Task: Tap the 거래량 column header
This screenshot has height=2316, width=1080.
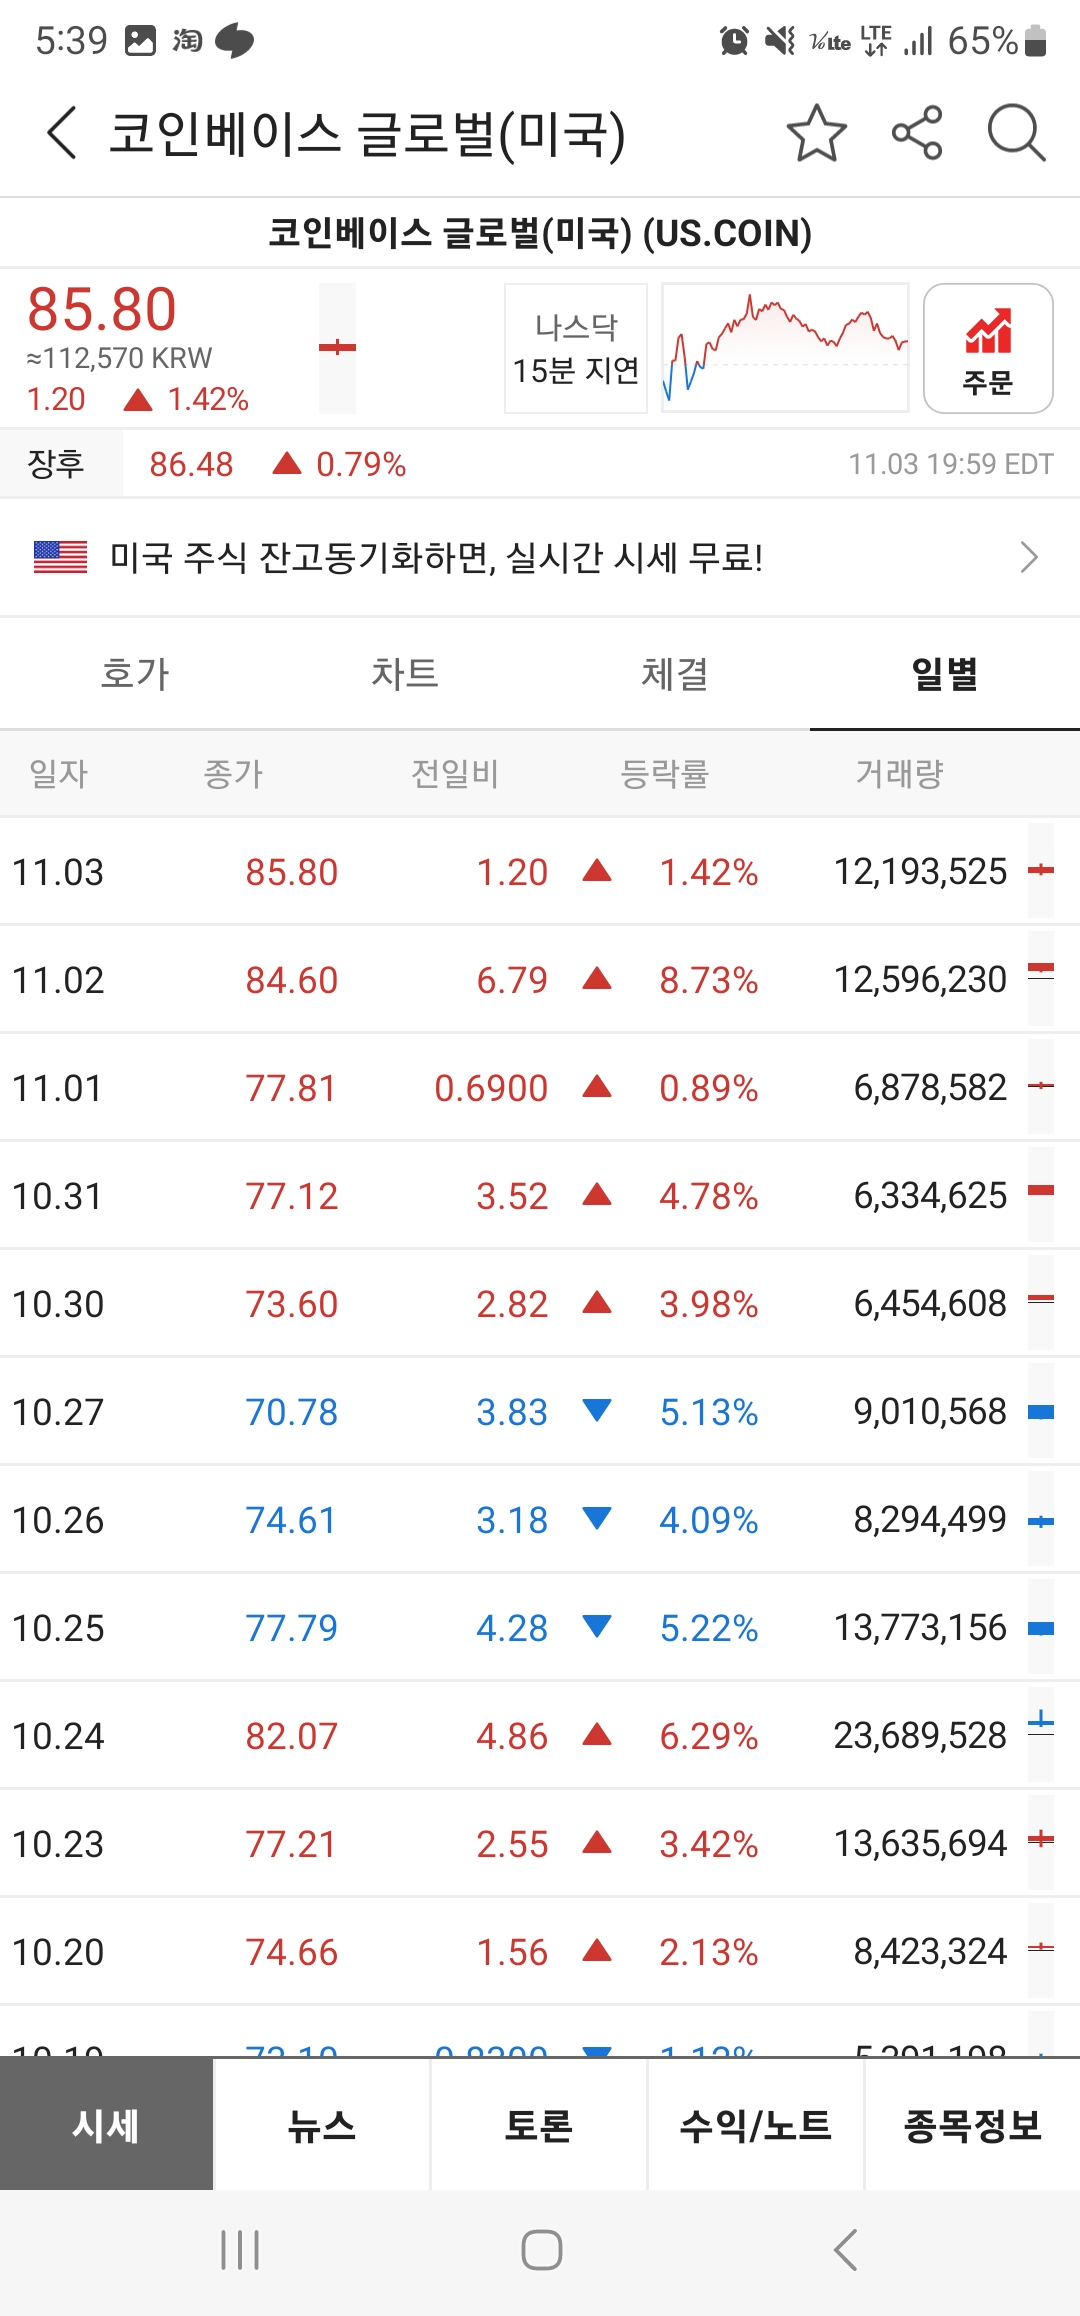Action: pyautogui.click(x=900, y=773)
